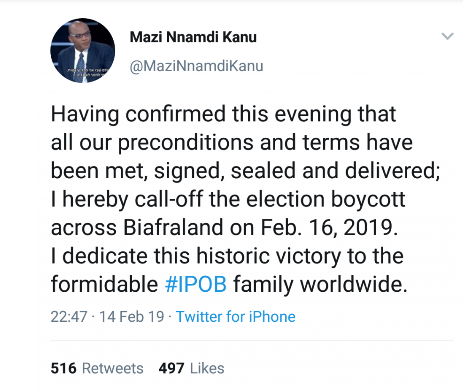Click the phrase 'historic victory' in tweet

[269, 256]
